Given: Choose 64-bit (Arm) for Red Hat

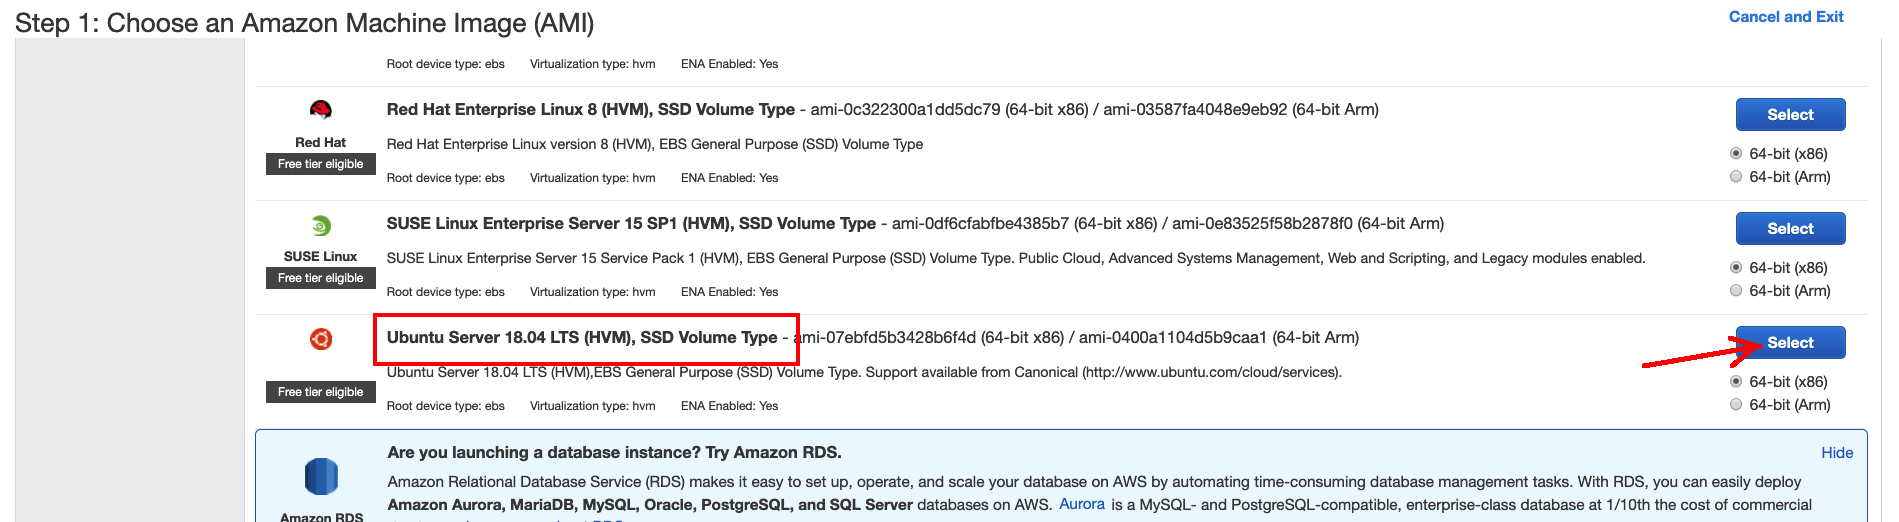Looking at the screenshot, I should (x=1736, y=176).
